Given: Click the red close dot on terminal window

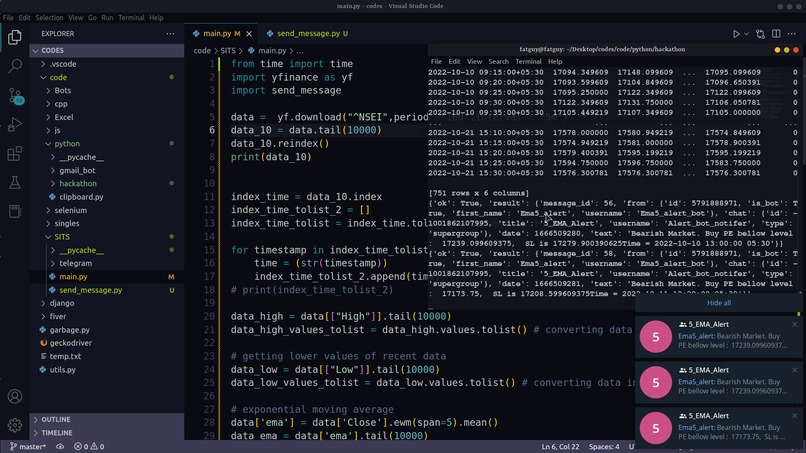Looking at the screenshot, I should click(796, 50).
